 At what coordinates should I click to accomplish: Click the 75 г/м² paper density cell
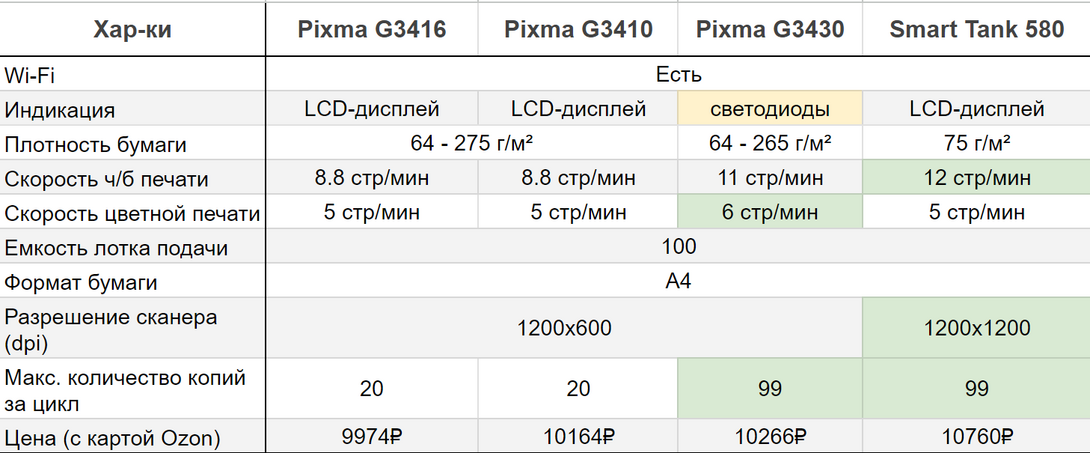click(976, 144)
